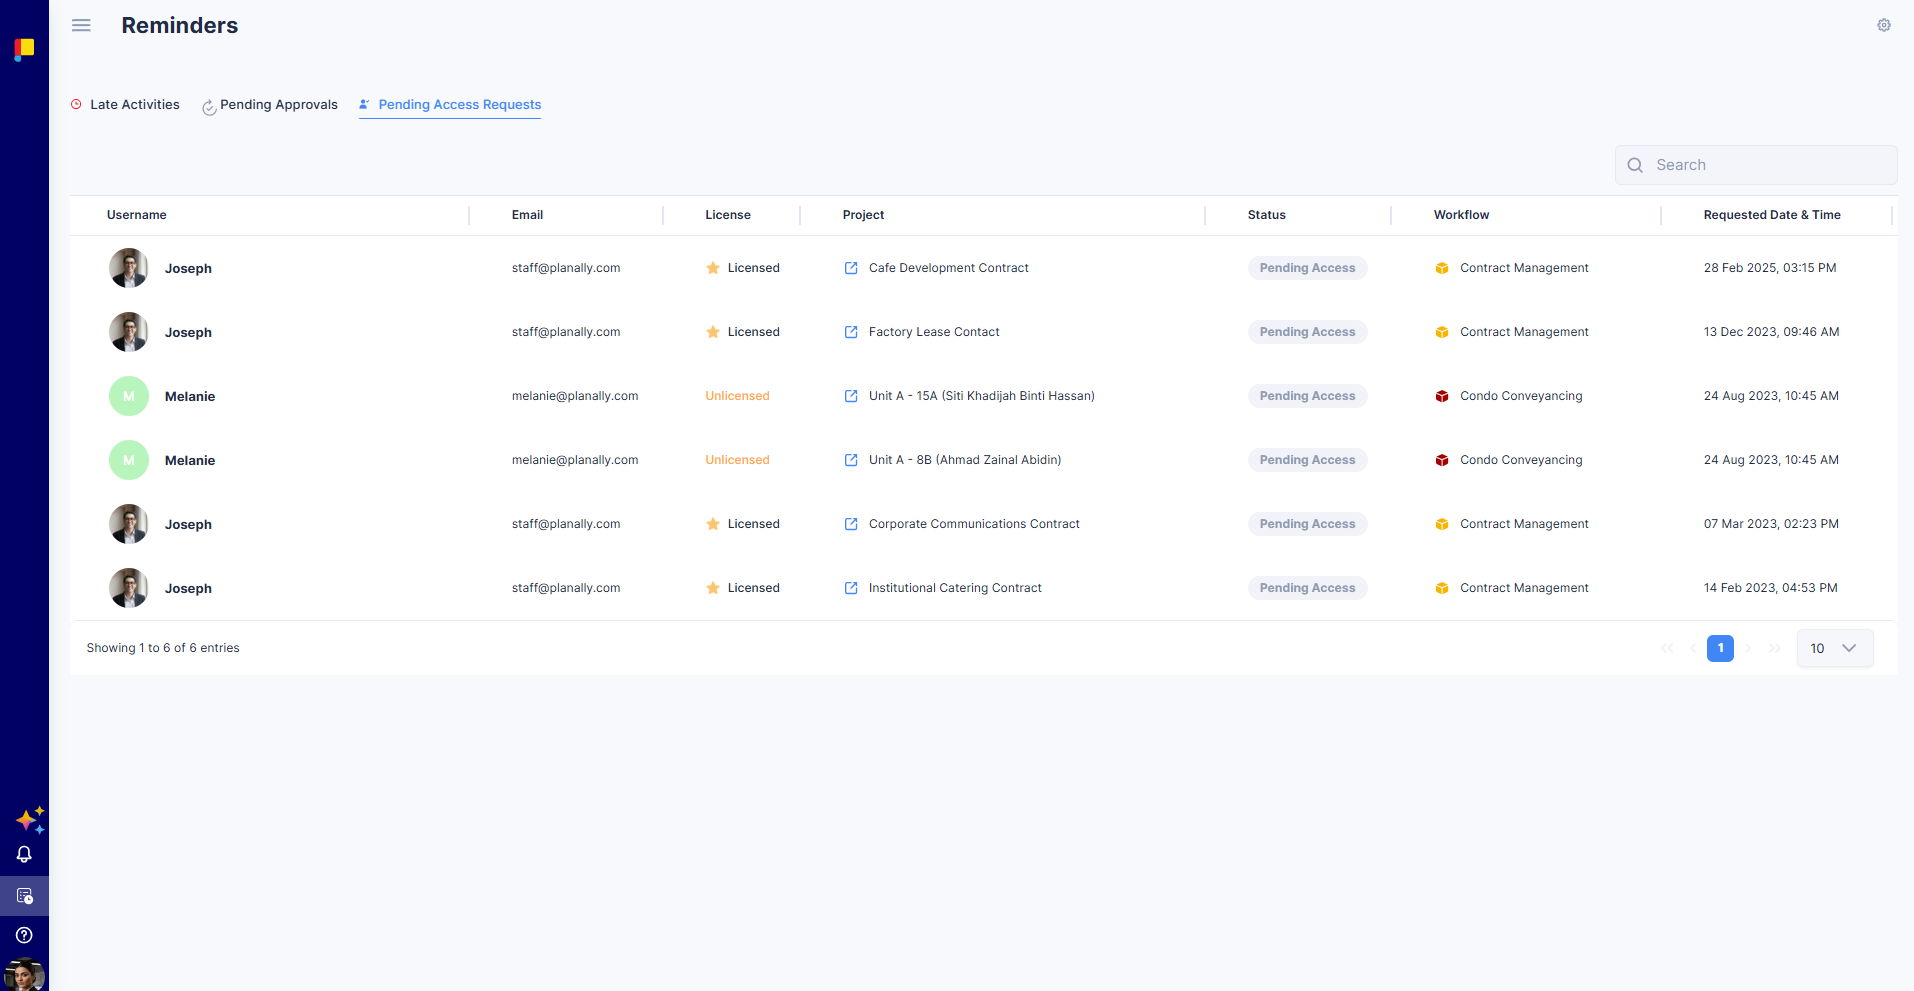Click Showing 1 to 6 of 6 entries text
This screenshot has width=1914, height=991.
163,648
